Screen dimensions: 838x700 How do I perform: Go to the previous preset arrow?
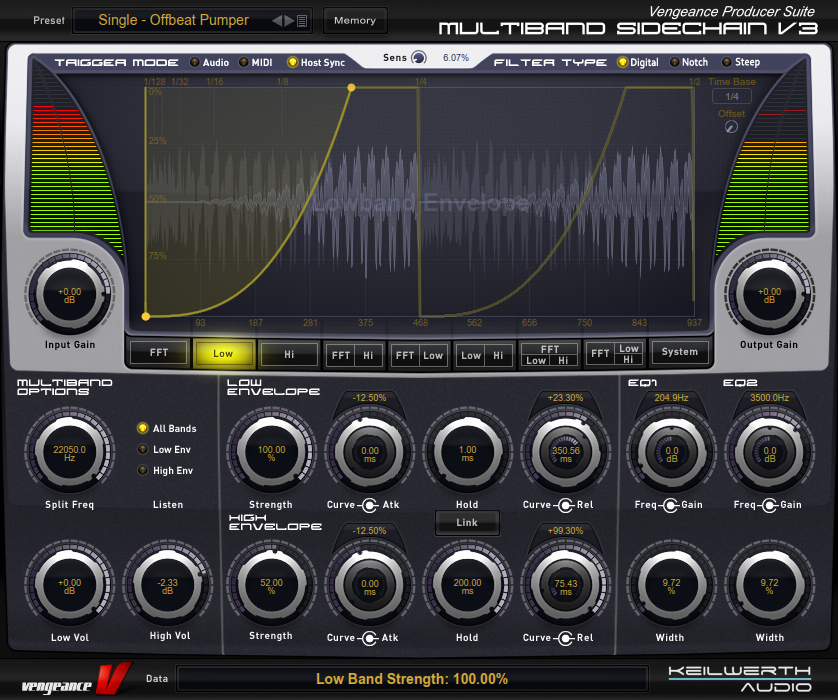point(277,20)
